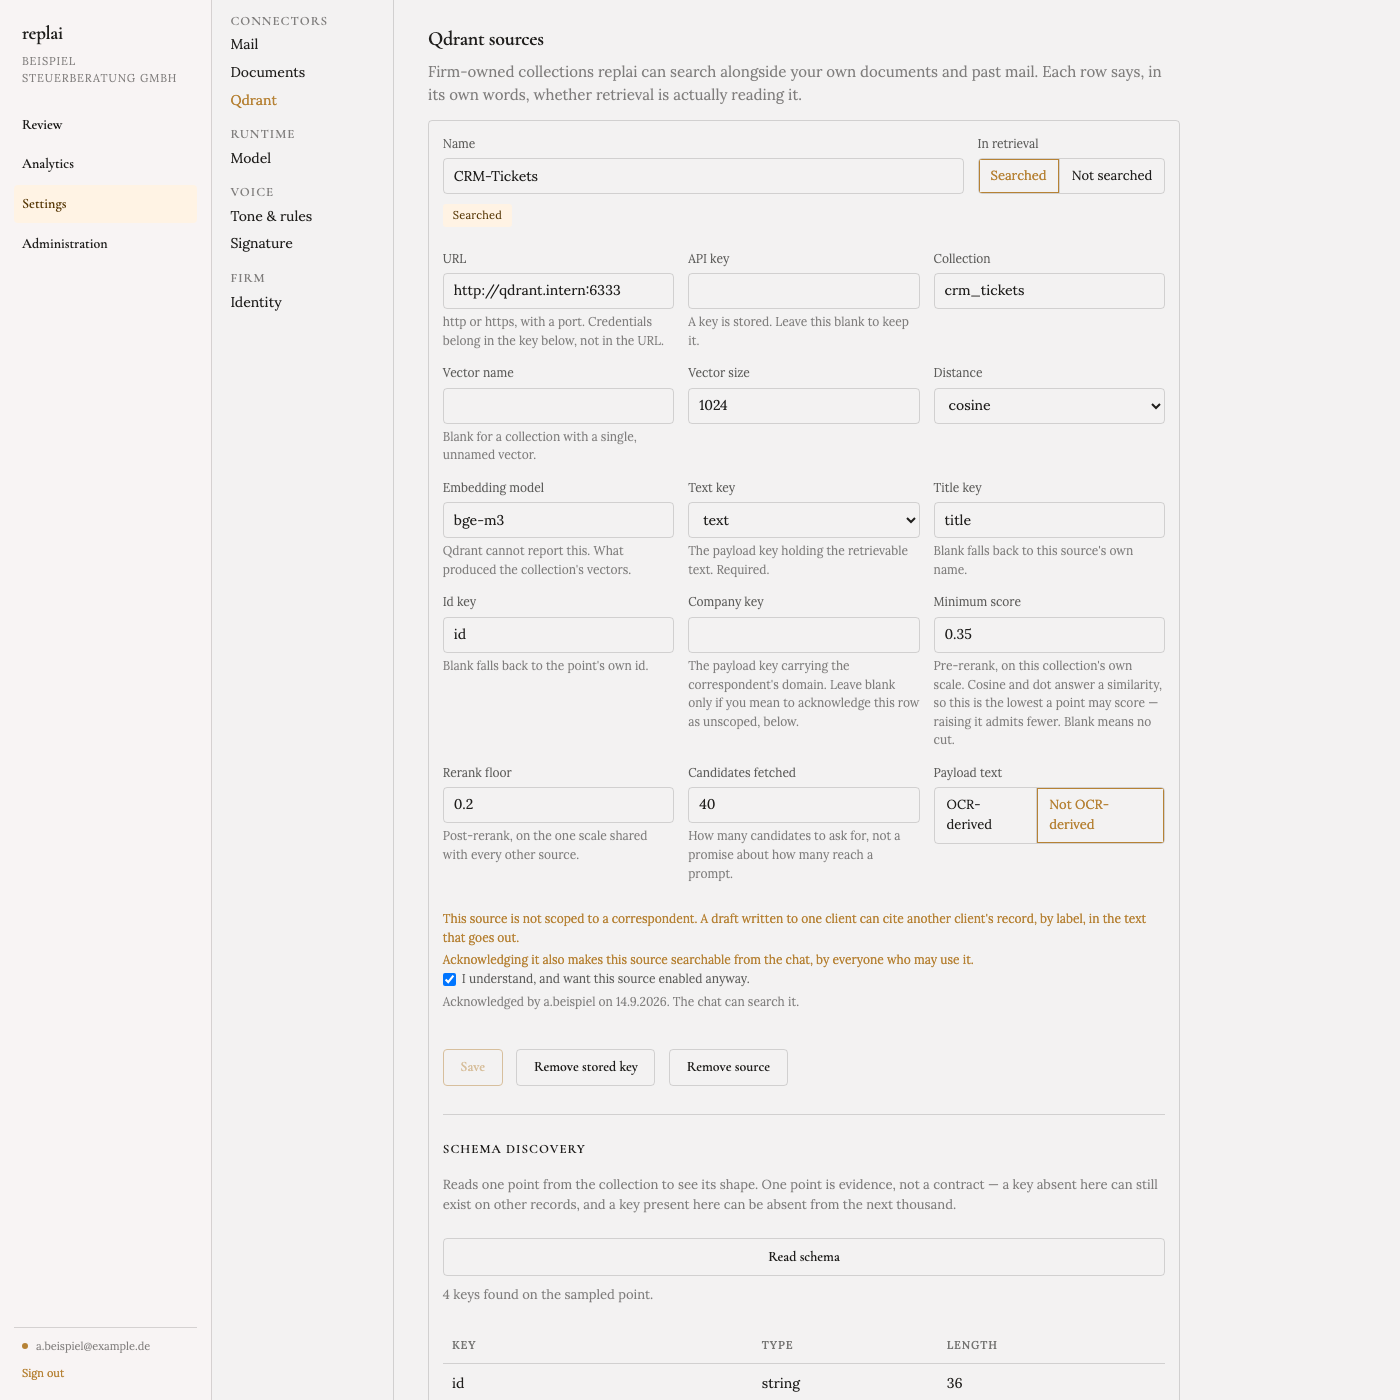Screen dimensions: 1400x1400
Task: Focus the URL input field
Action: [558, 291]
